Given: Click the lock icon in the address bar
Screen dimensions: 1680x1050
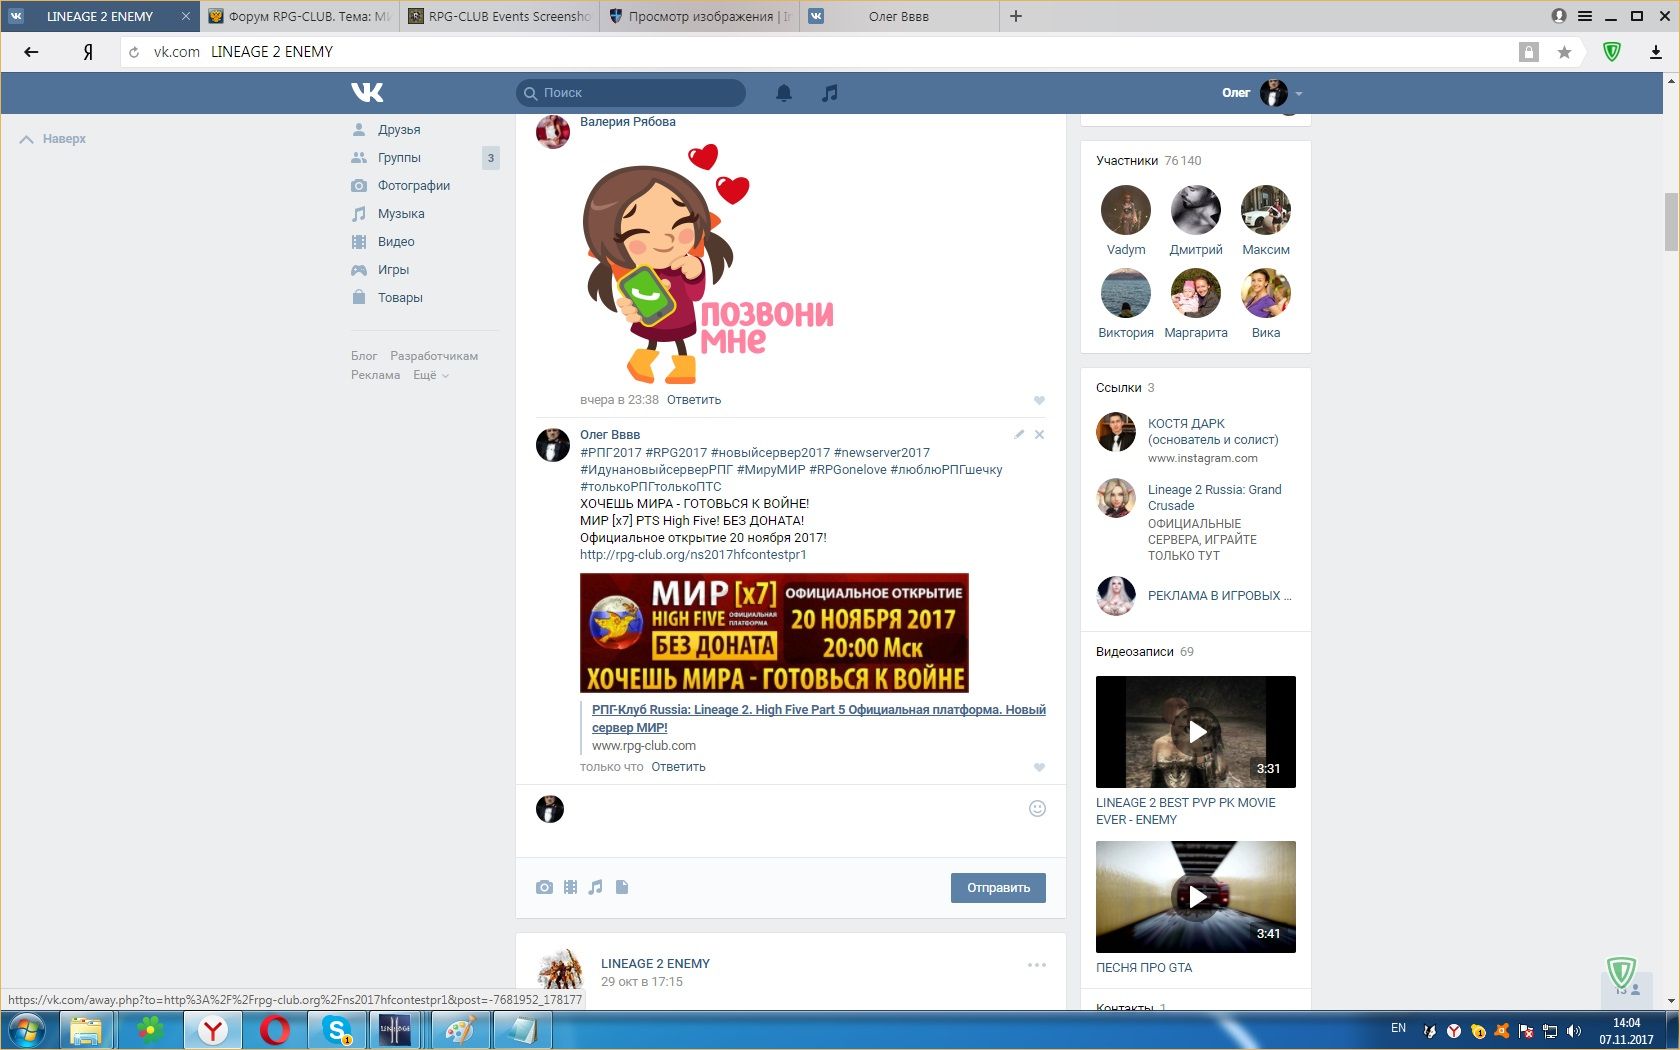Looking at the screenshot, I should click(x=1529, y=52).
